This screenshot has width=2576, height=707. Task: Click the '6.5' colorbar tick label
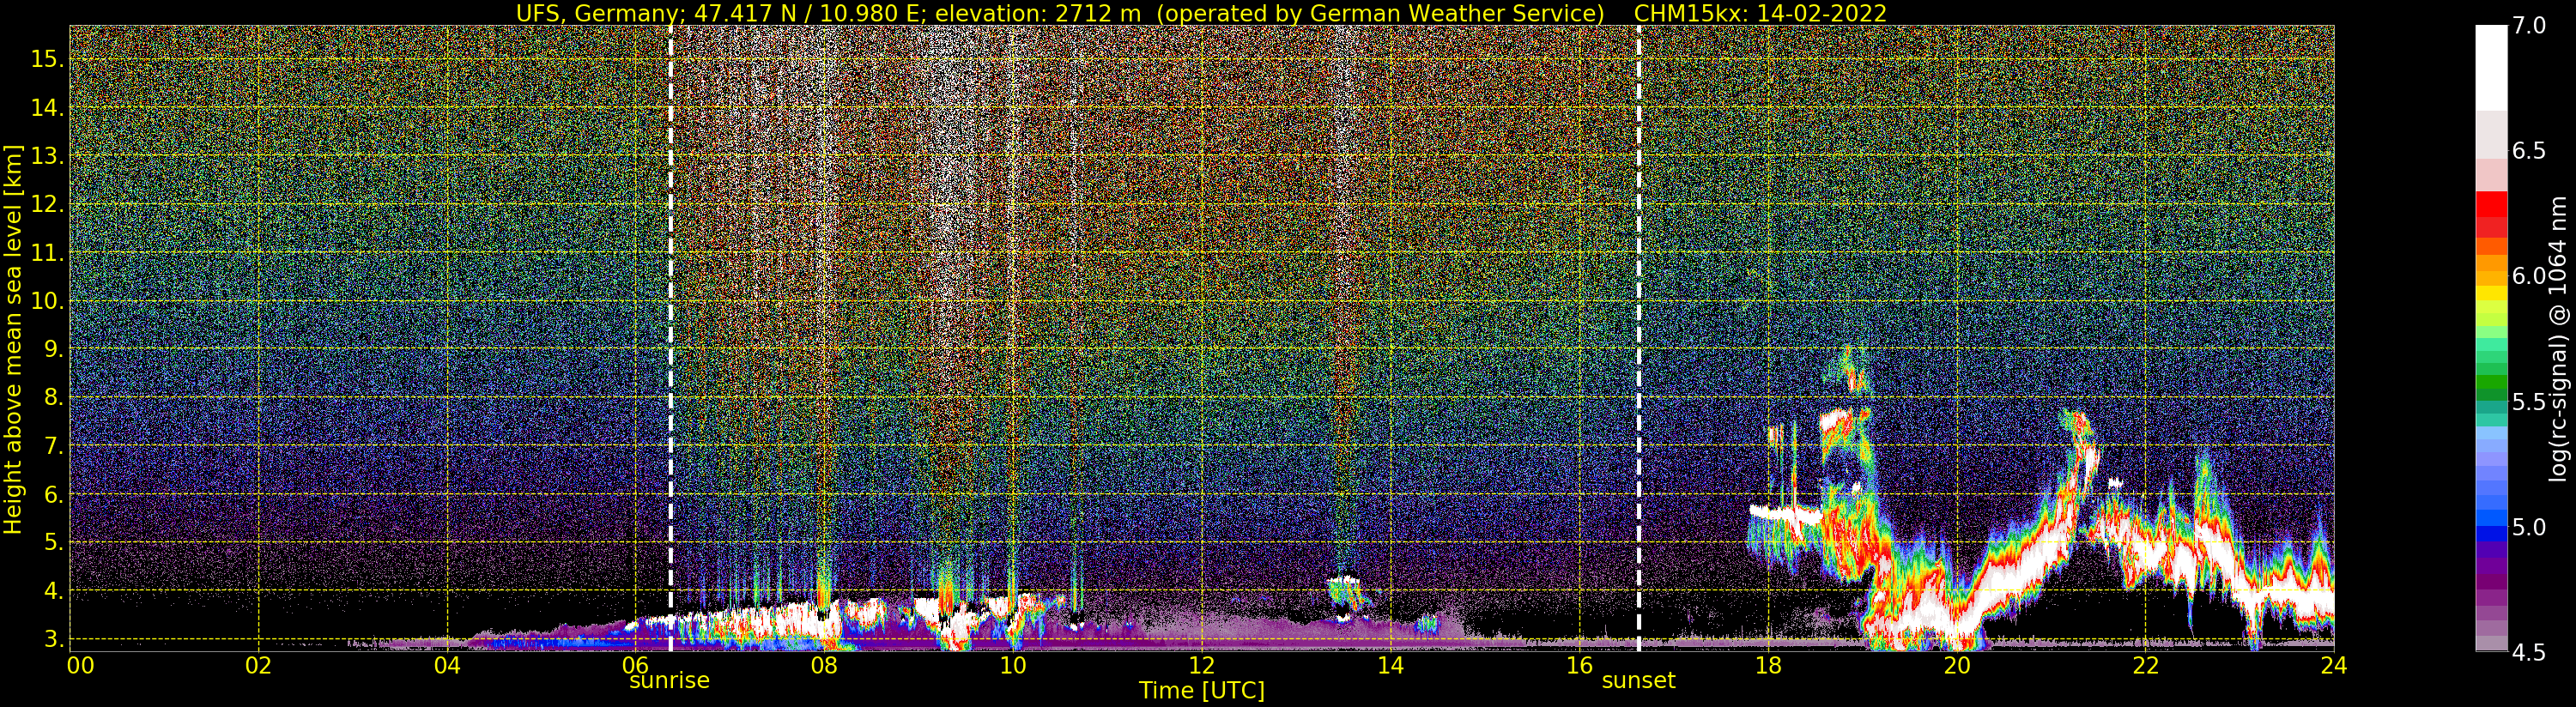coord(2529,151)
